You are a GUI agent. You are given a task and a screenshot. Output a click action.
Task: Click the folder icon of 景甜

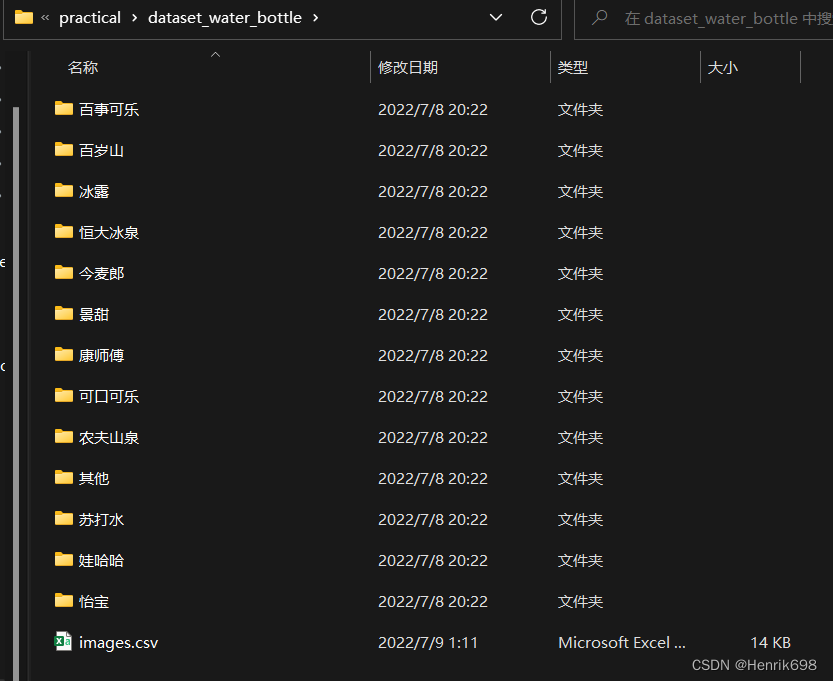pyautogui.click(x=64, y=313)
